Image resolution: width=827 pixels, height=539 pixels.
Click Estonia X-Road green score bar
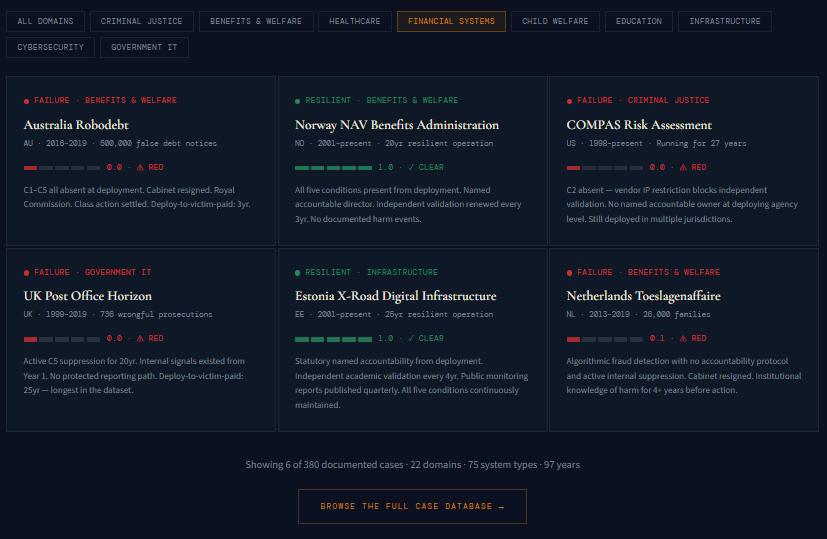pyautogui.click(x=333, y=339)
